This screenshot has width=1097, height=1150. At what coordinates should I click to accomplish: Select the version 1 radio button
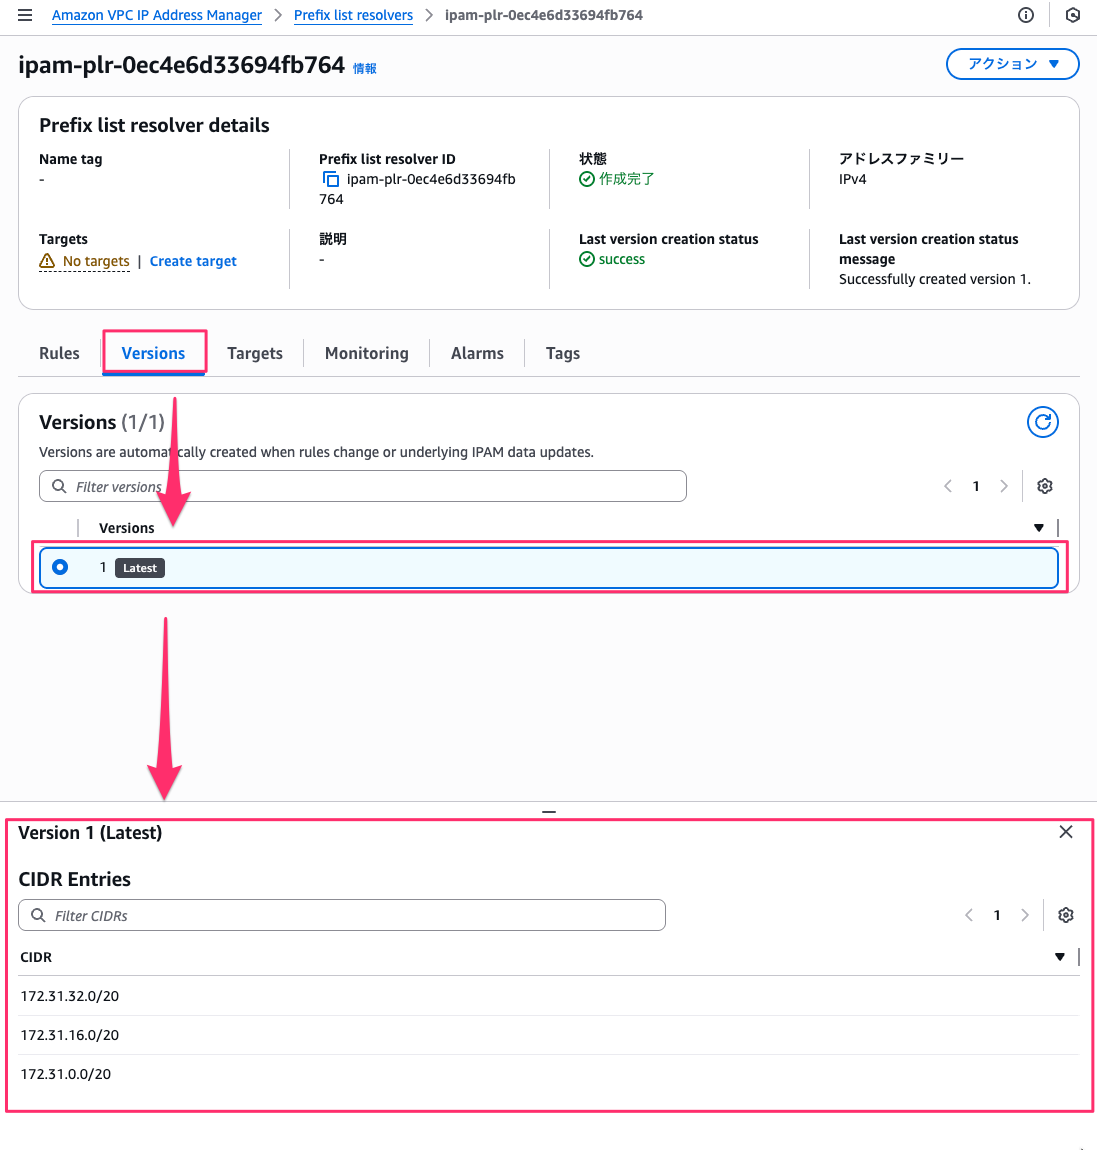pos(60,567)
